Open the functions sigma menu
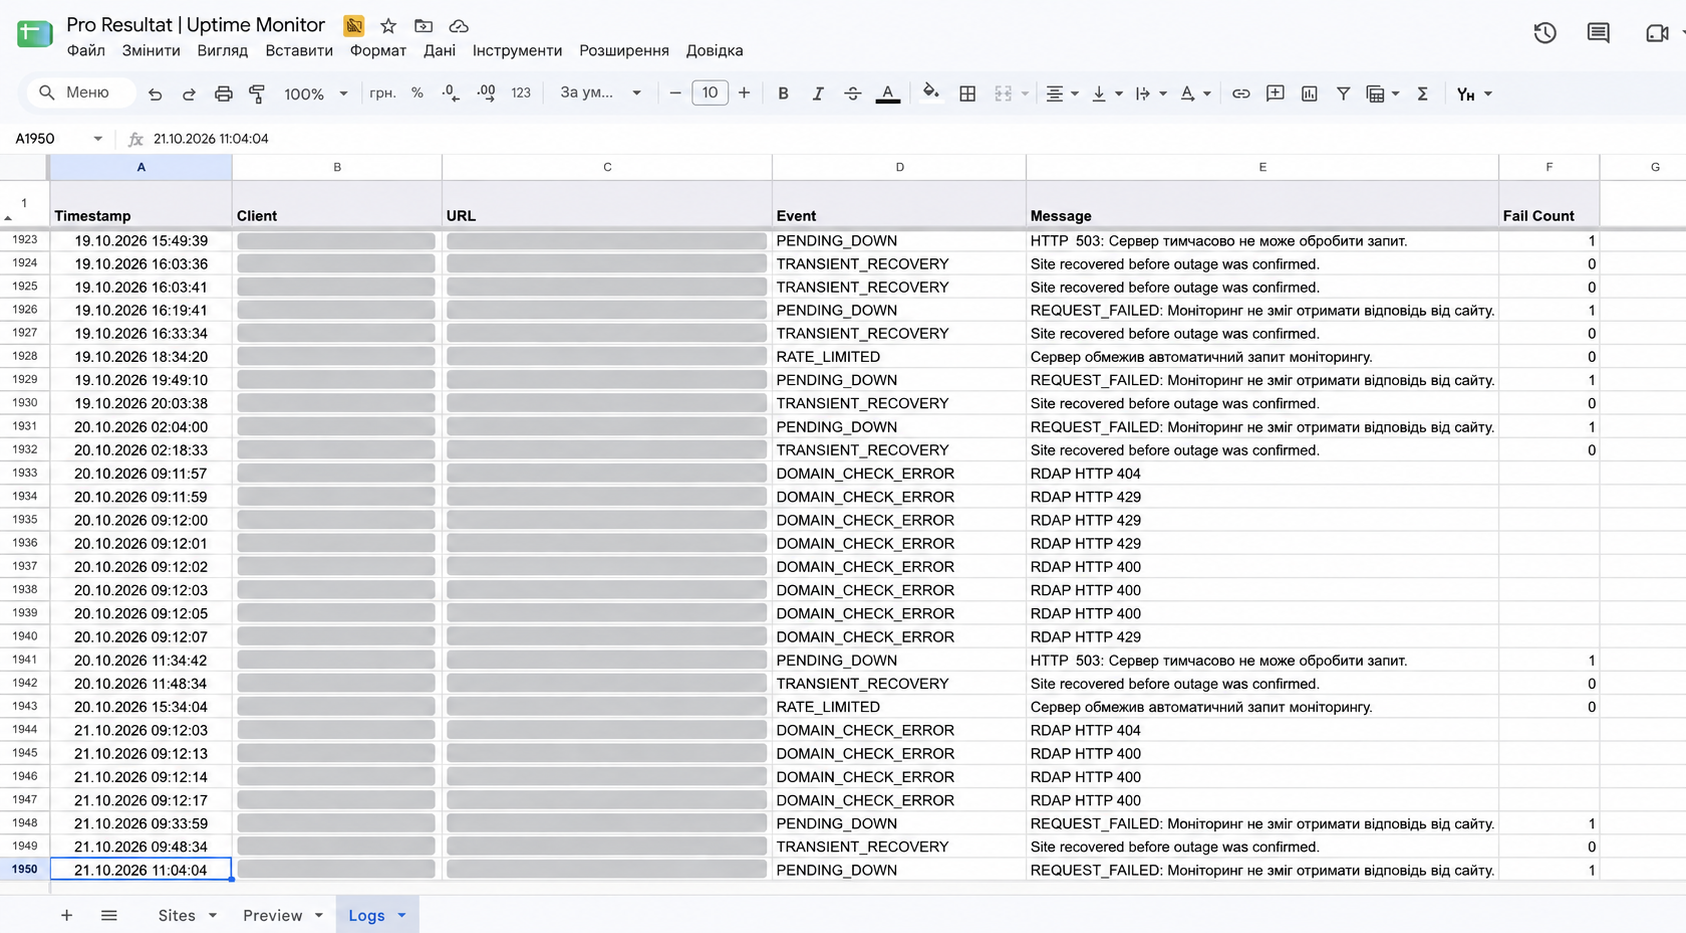The width and height of the screenshot is (1686, 933). click(1422, 94)
